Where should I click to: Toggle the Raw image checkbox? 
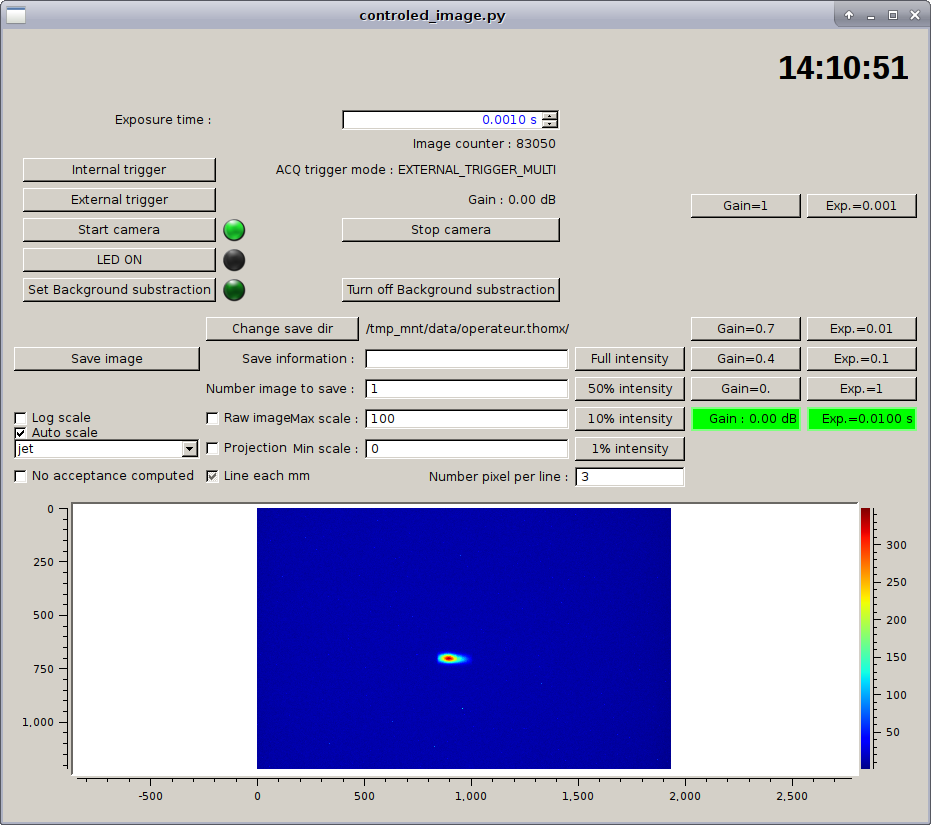(213, 418)
